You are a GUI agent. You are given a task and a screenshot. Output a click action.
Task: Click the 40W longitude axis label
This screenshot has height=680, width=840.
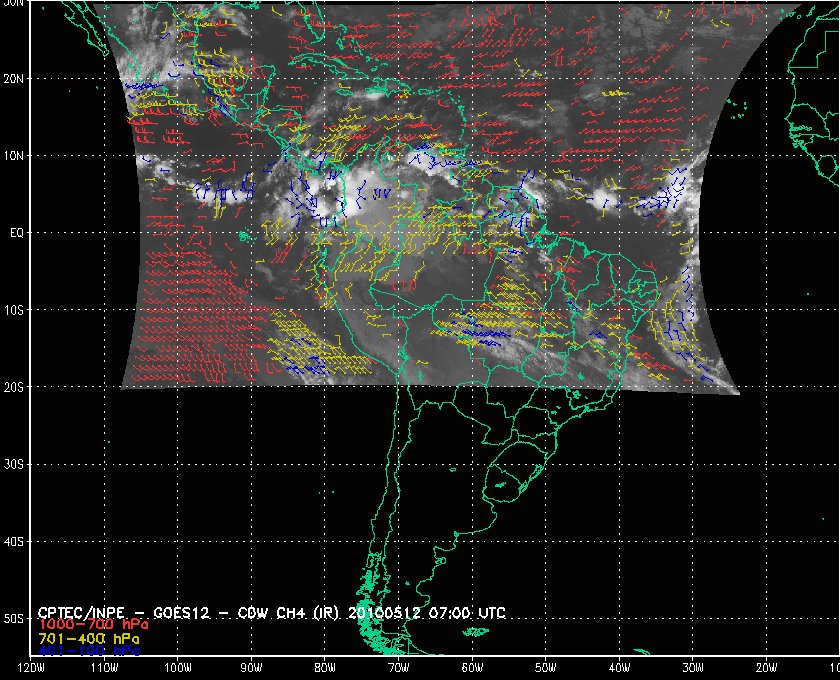pyautogui.click(x=618, y=668)
